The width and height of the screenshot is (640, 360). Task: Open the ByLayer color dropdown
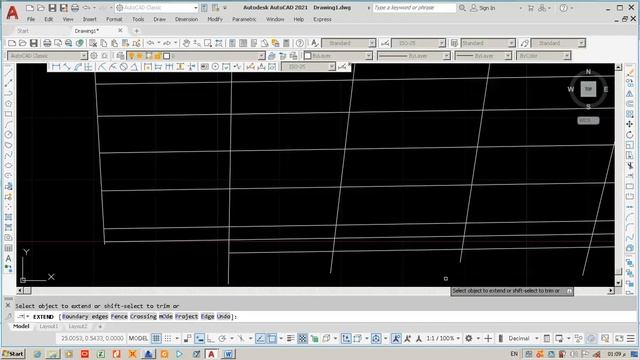tap(369, 56)
